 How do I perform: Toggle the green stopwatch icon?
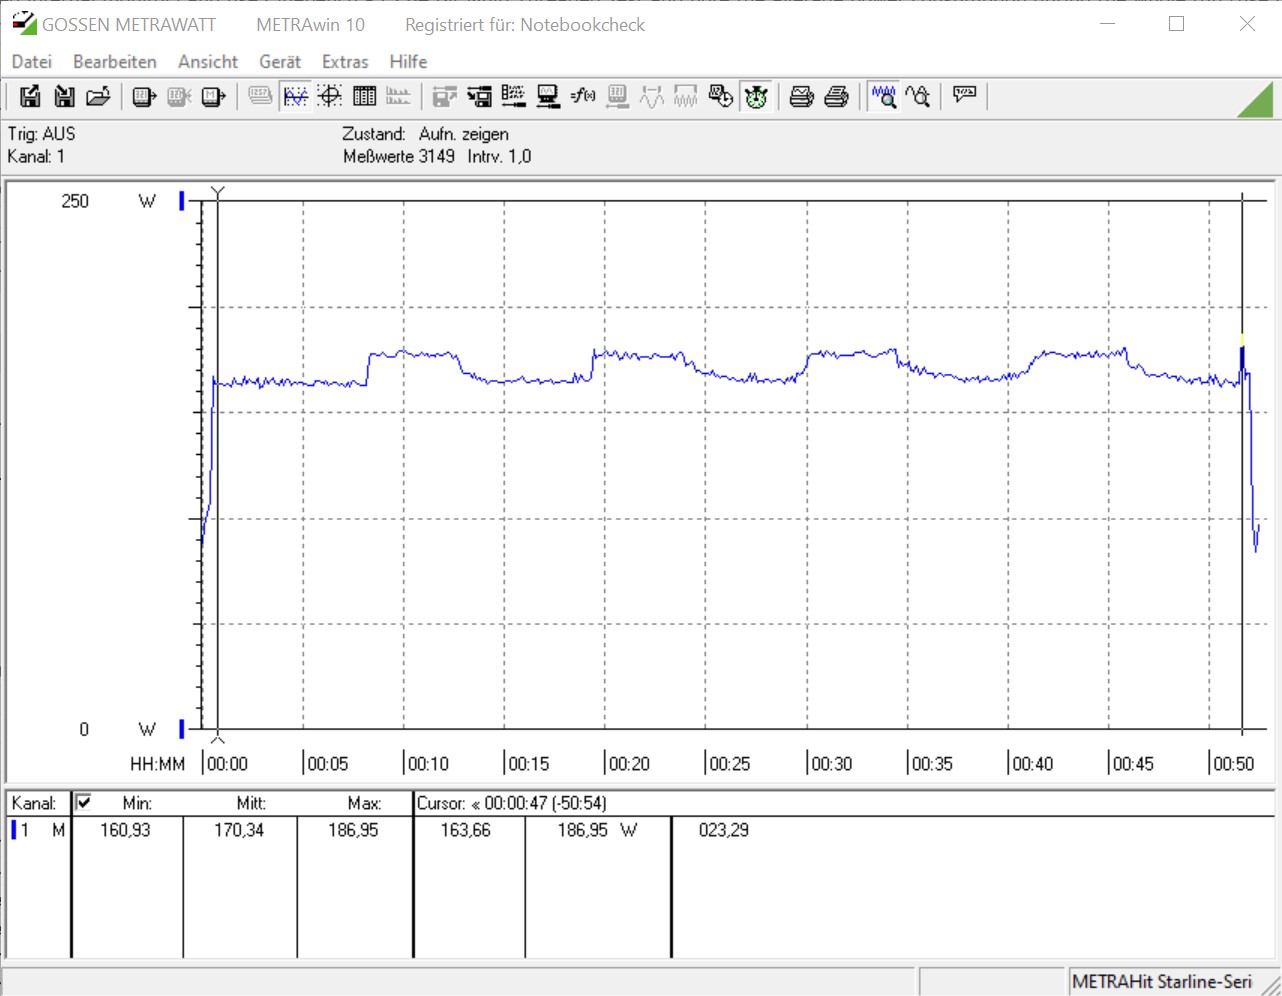click(756, 96)
